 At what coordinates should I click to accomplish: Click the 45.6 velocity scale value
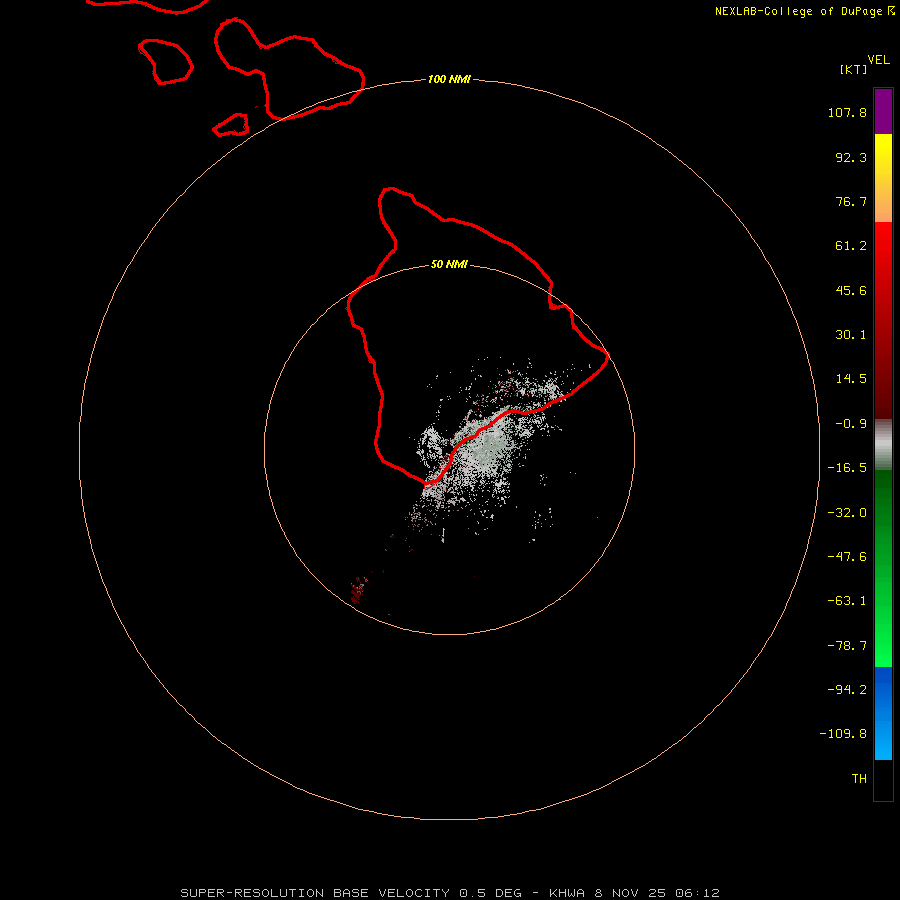pos(851,290)
